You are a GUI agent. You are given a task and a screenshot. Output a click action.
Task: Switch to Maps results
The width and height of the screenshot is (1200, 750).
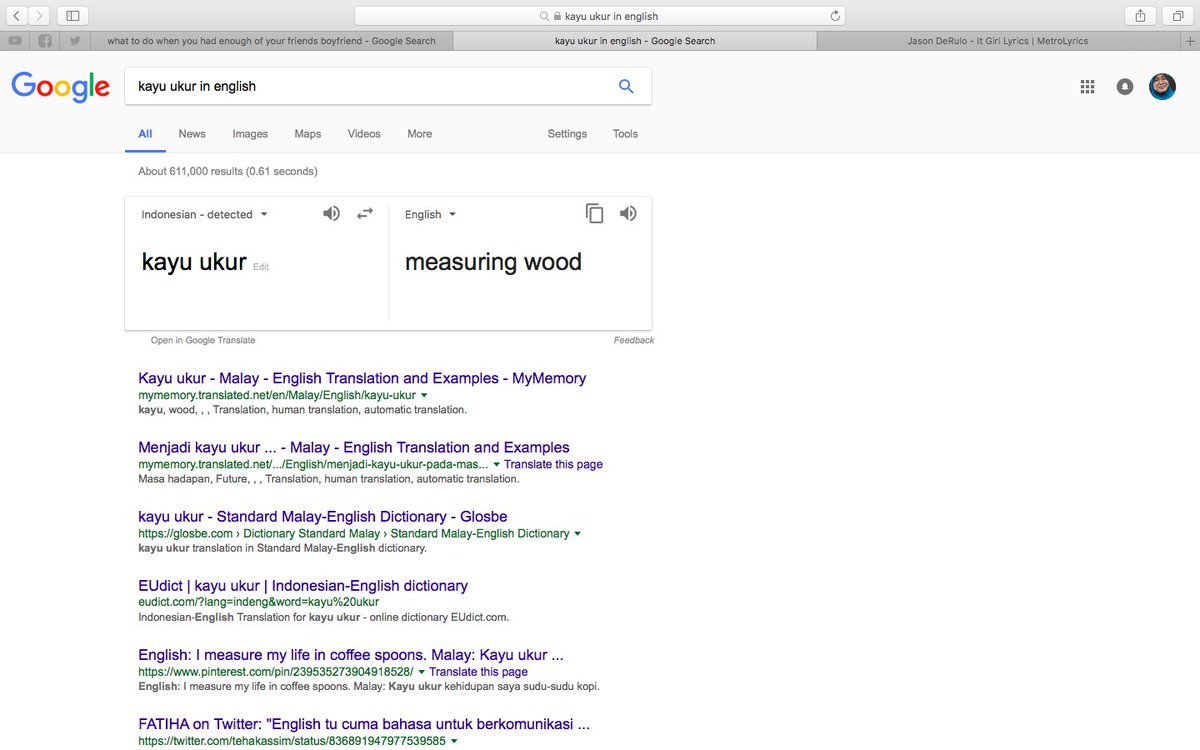[308, 134]
